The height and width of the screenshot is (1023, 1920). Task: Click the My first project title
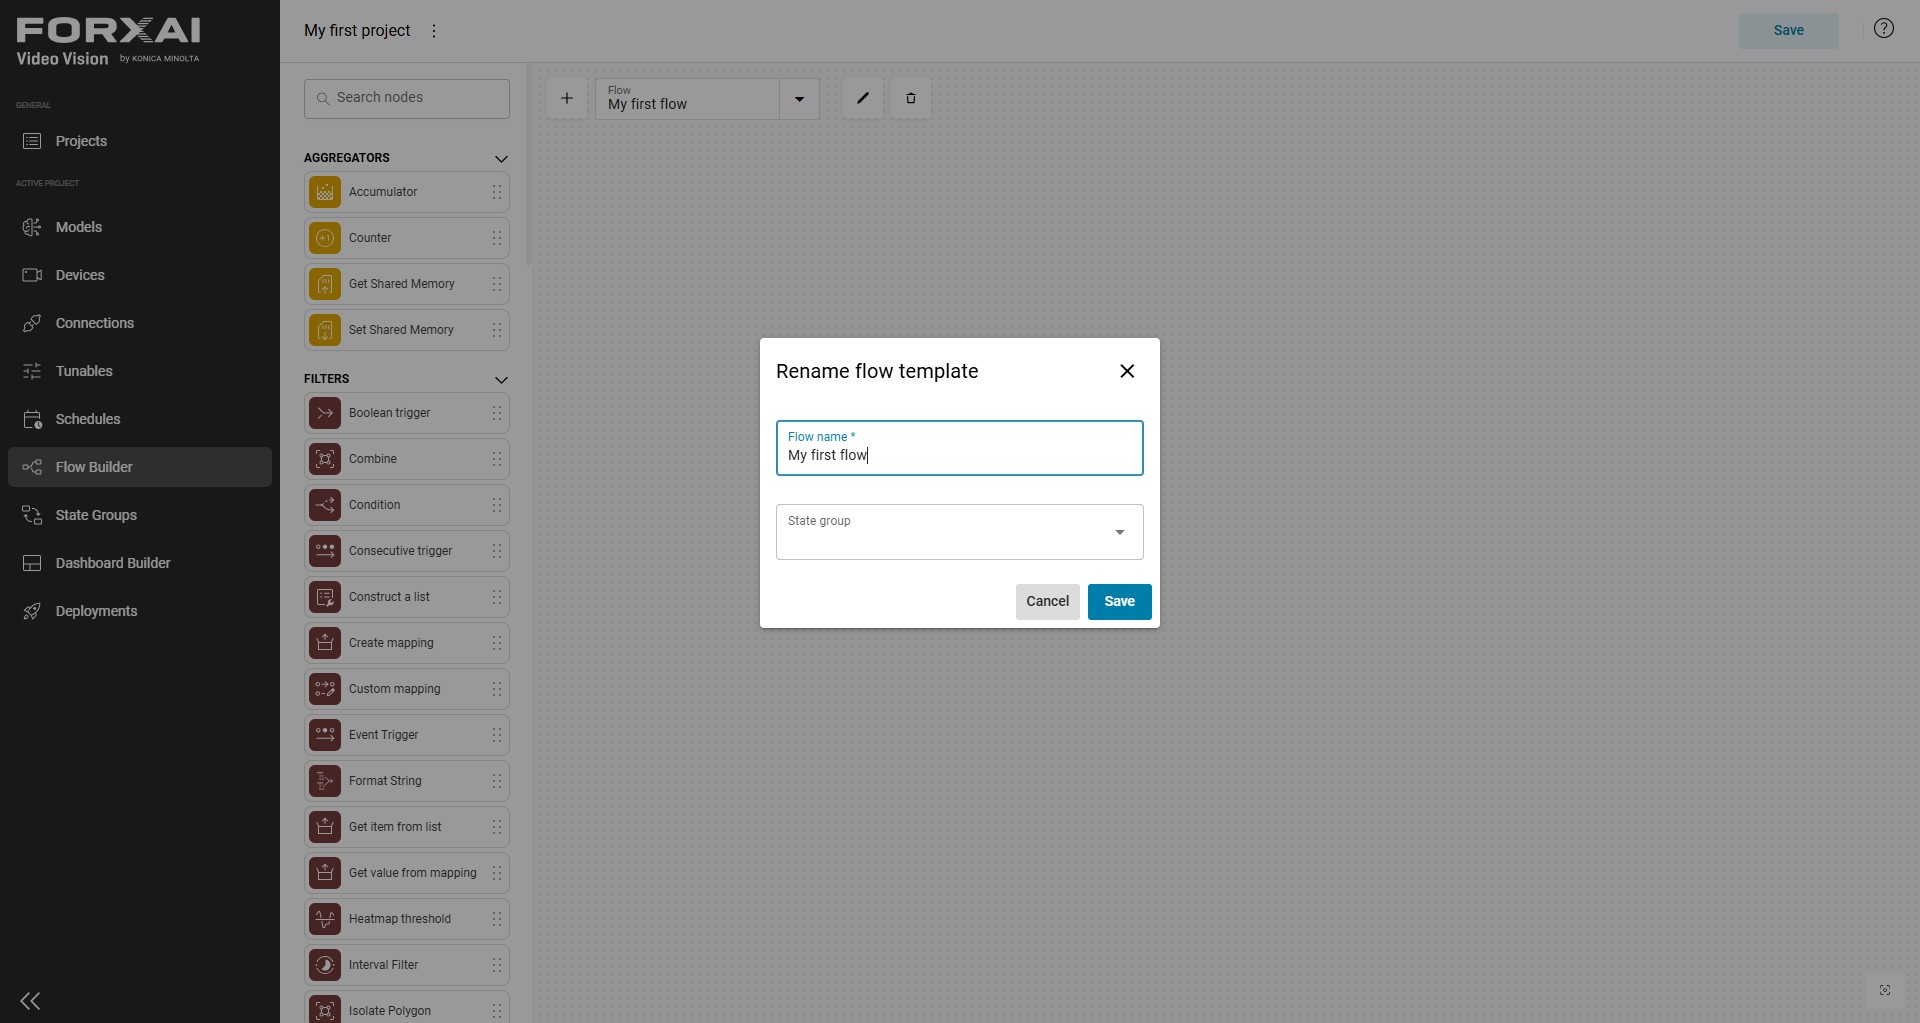(357, 31)
